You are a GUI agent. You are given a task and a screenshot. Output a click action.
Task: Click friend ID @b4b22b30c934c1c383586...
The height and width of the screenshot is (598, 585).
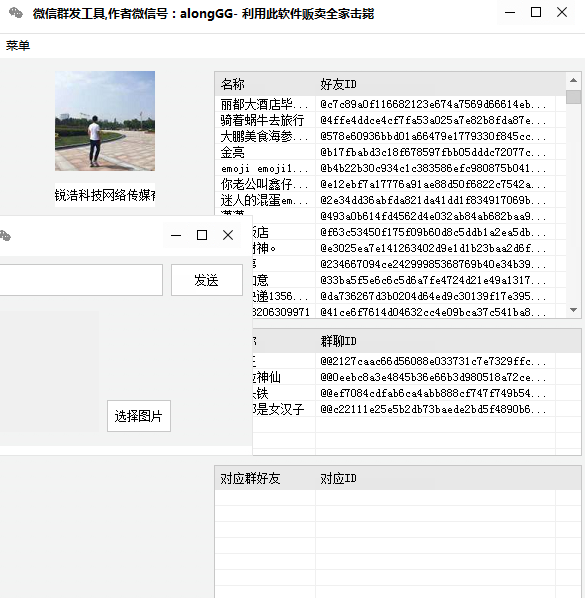pos(433,168)
